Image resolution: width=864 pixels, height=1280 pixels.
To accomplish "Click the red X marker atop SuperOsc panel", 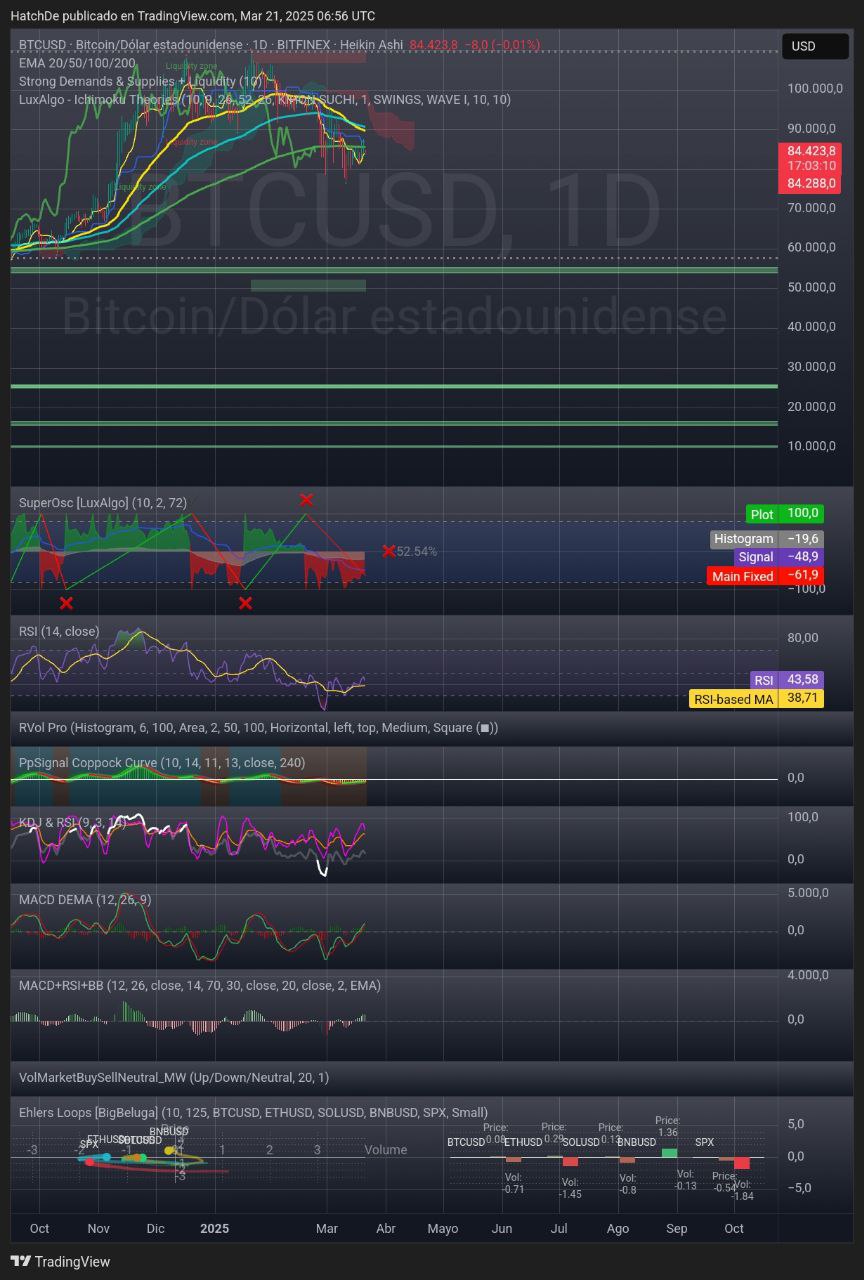I will (x=306, y=499).
